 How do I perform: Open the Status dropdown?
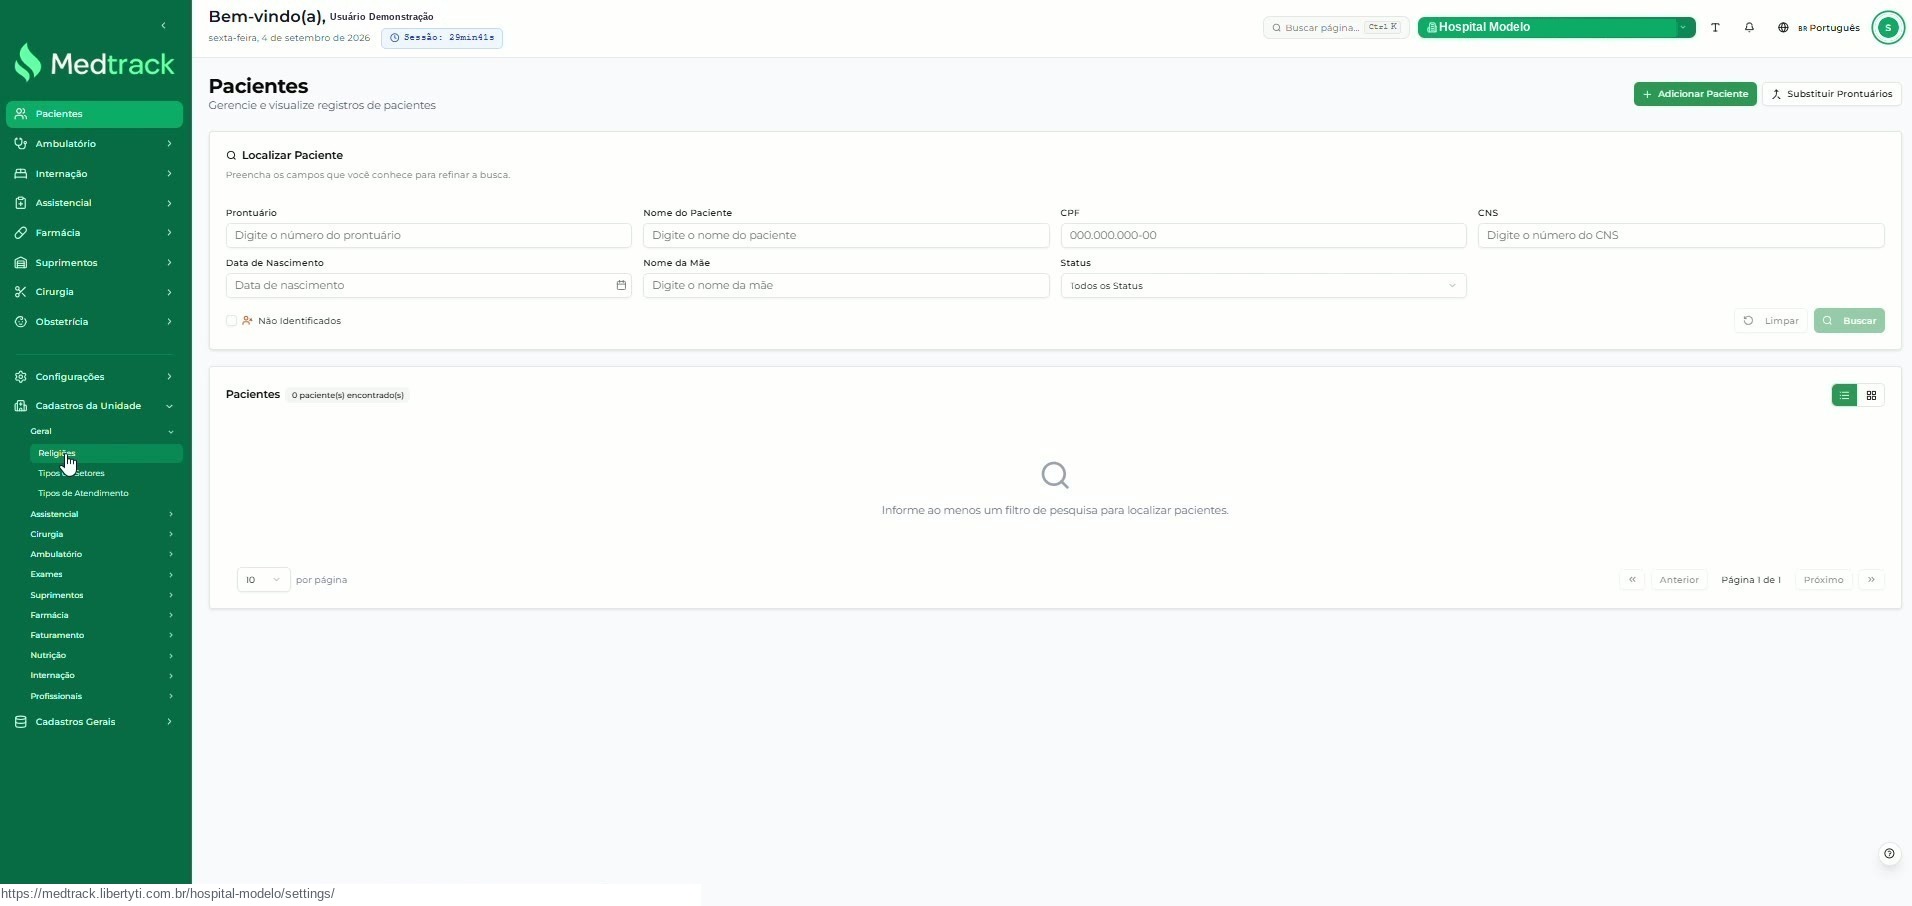click(x=1263, y=286)
